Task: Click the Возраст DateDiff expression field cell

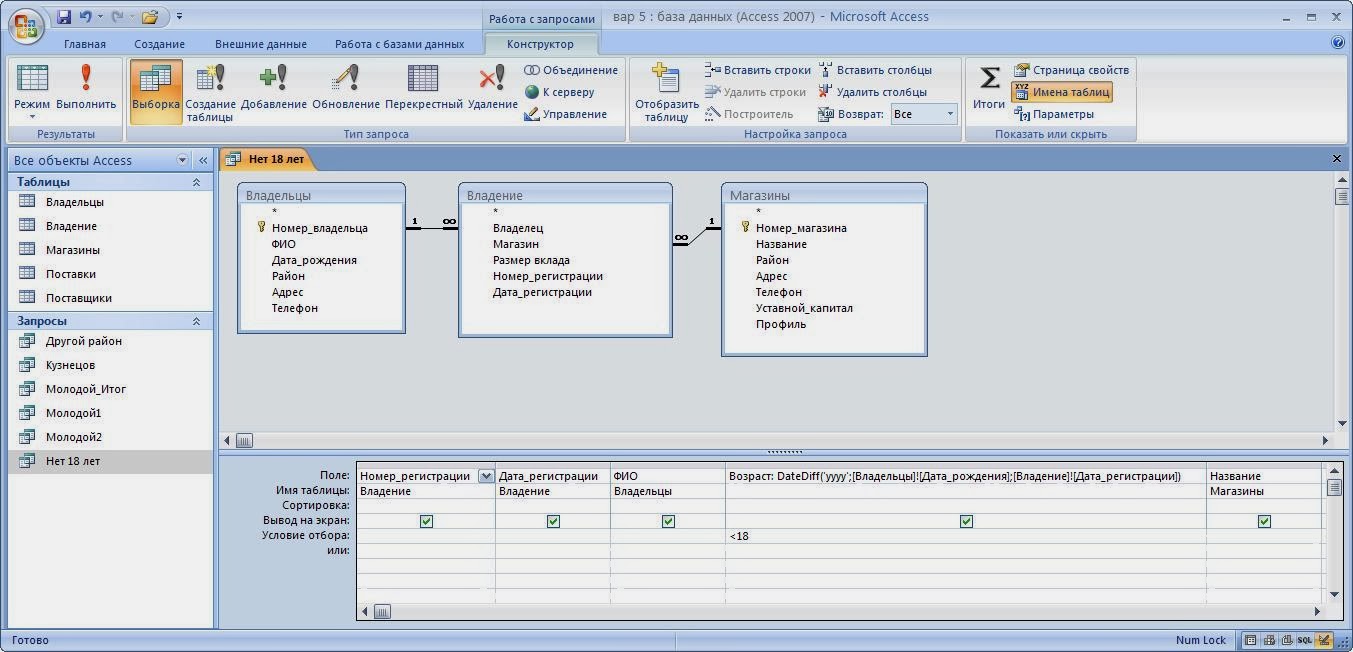Action: click(966, 476)
